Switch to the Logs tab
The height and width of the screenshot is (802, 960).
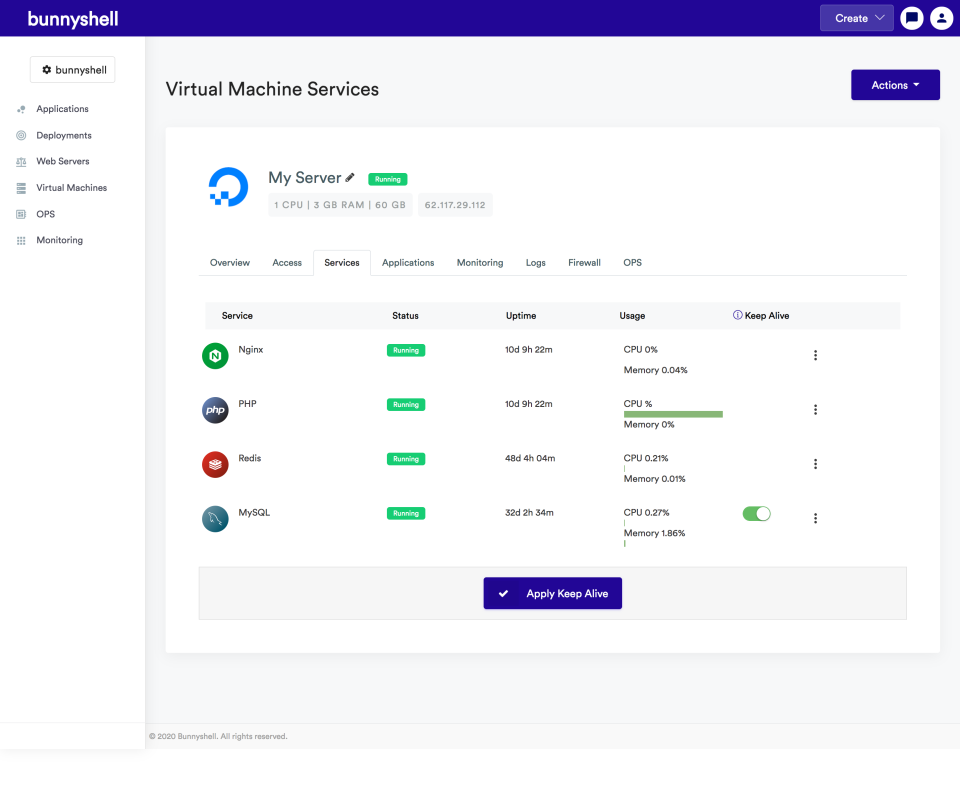536,263
